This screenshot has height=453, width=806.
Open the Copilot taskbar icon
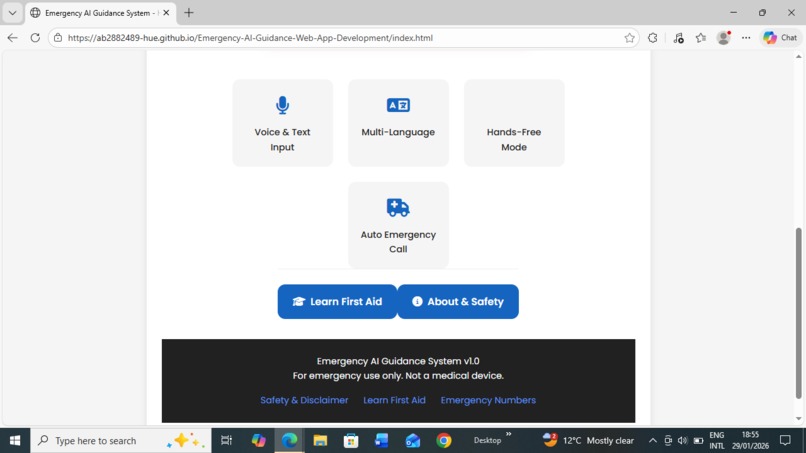pos(259,441)
